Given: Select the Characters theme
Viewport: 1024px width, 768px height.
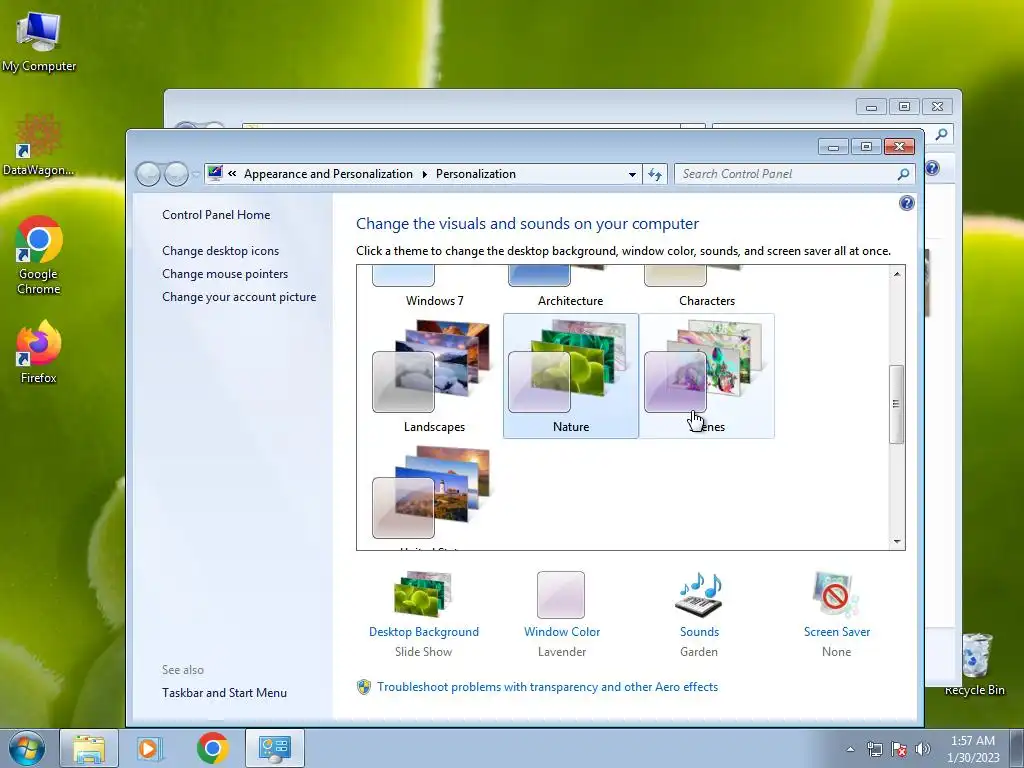Looking at the screenshot, I should click(x=707, y=287).
